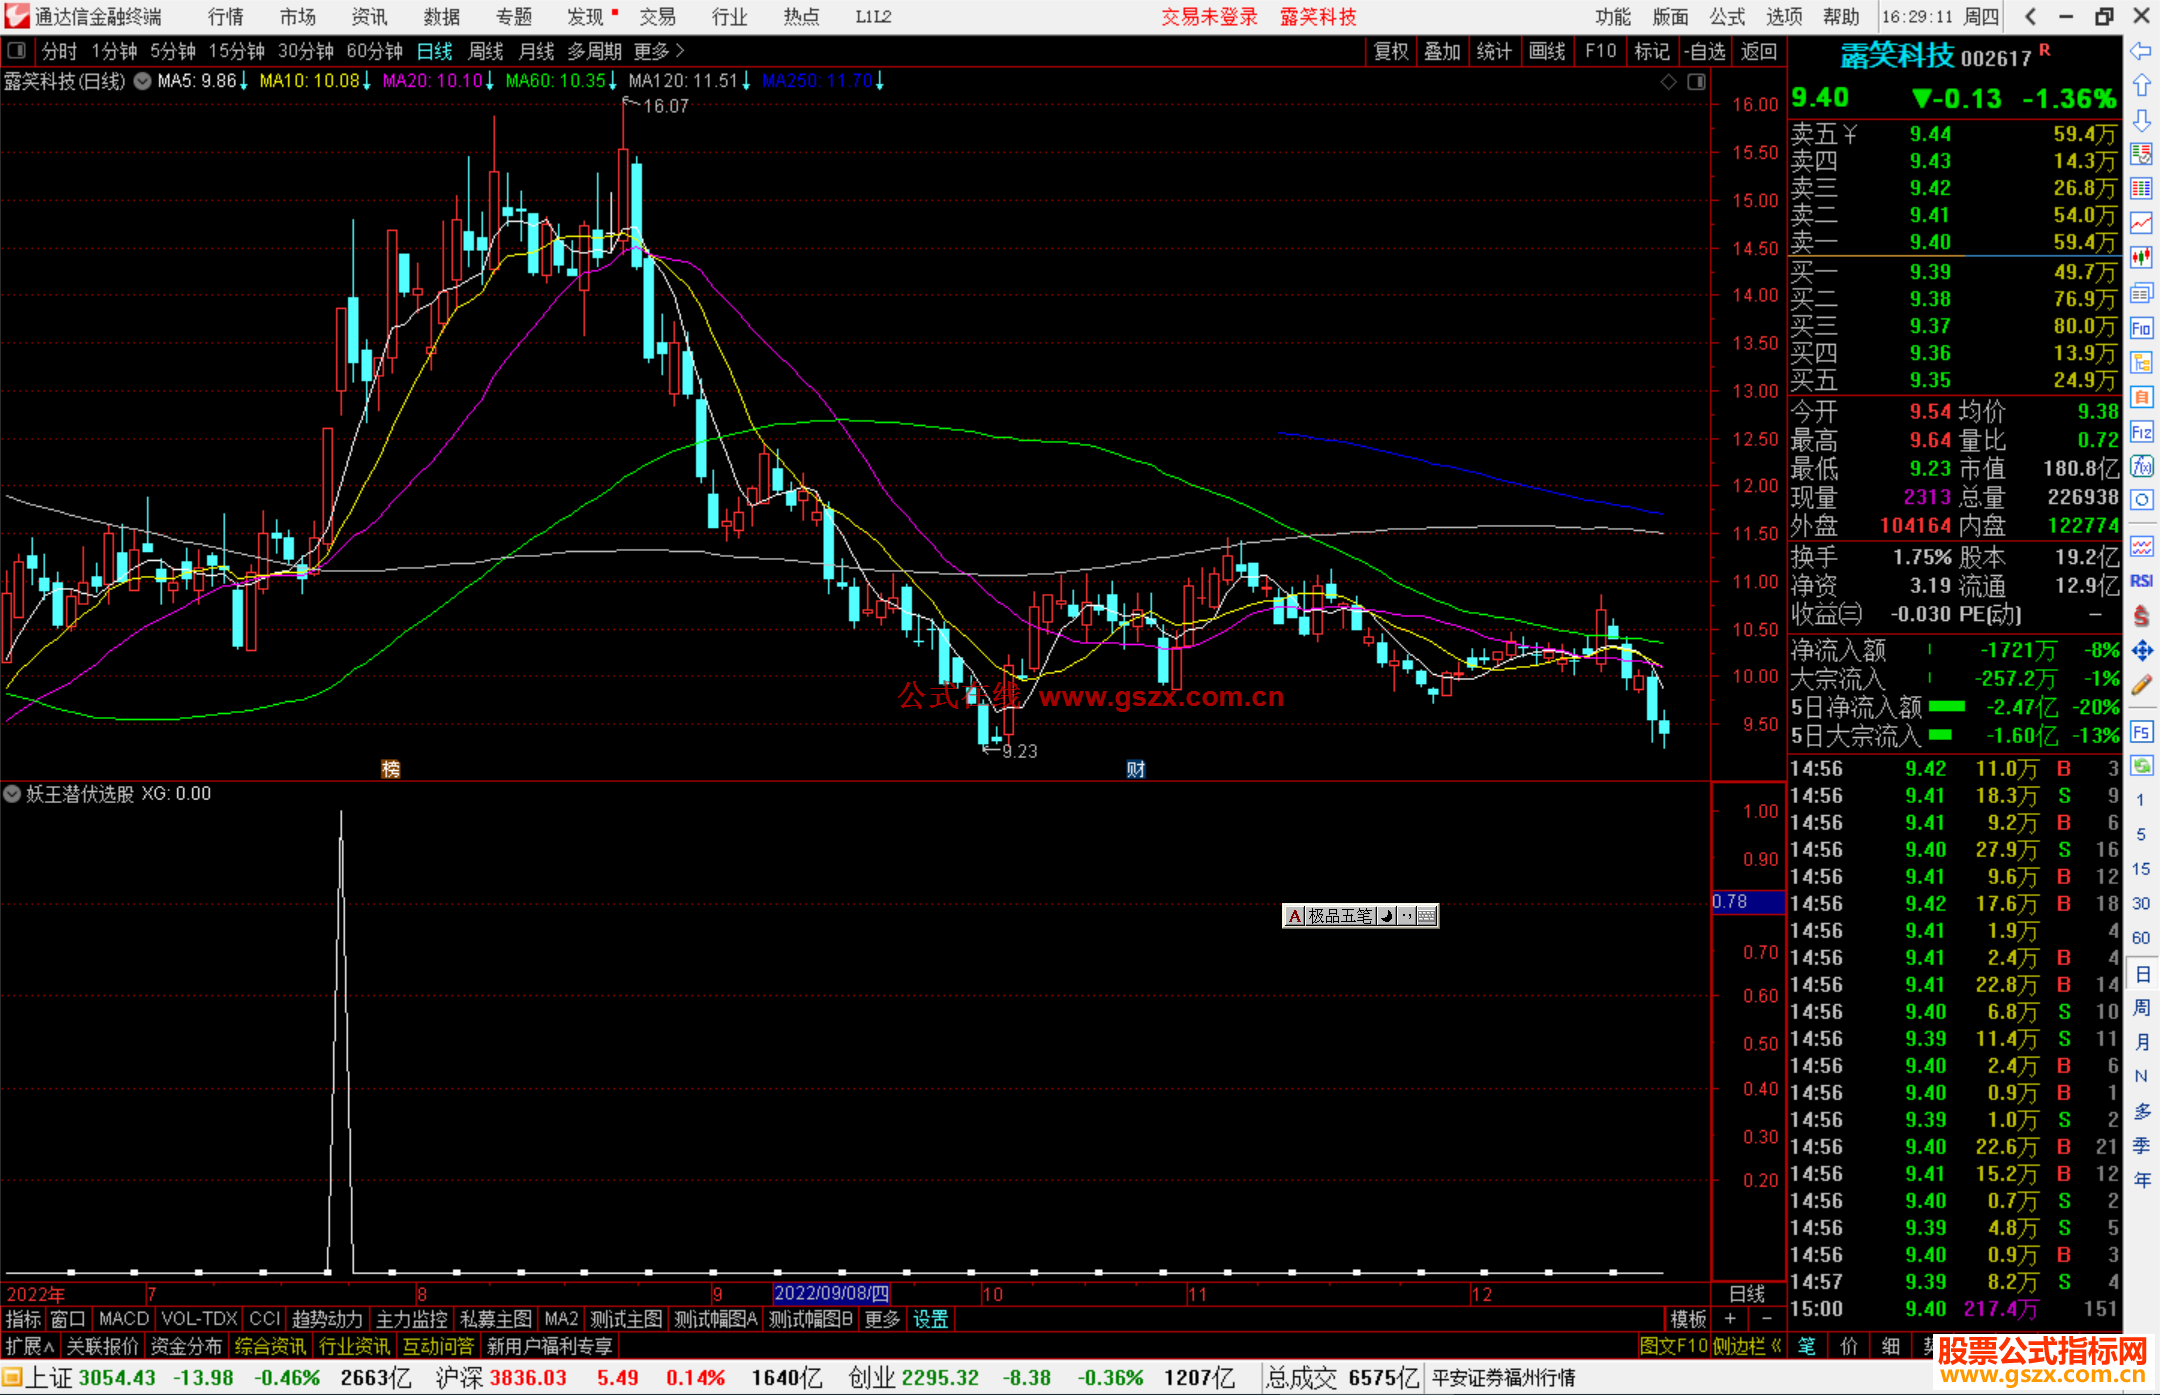Click the back arrow icon in sidebar

coord(2141,51)
